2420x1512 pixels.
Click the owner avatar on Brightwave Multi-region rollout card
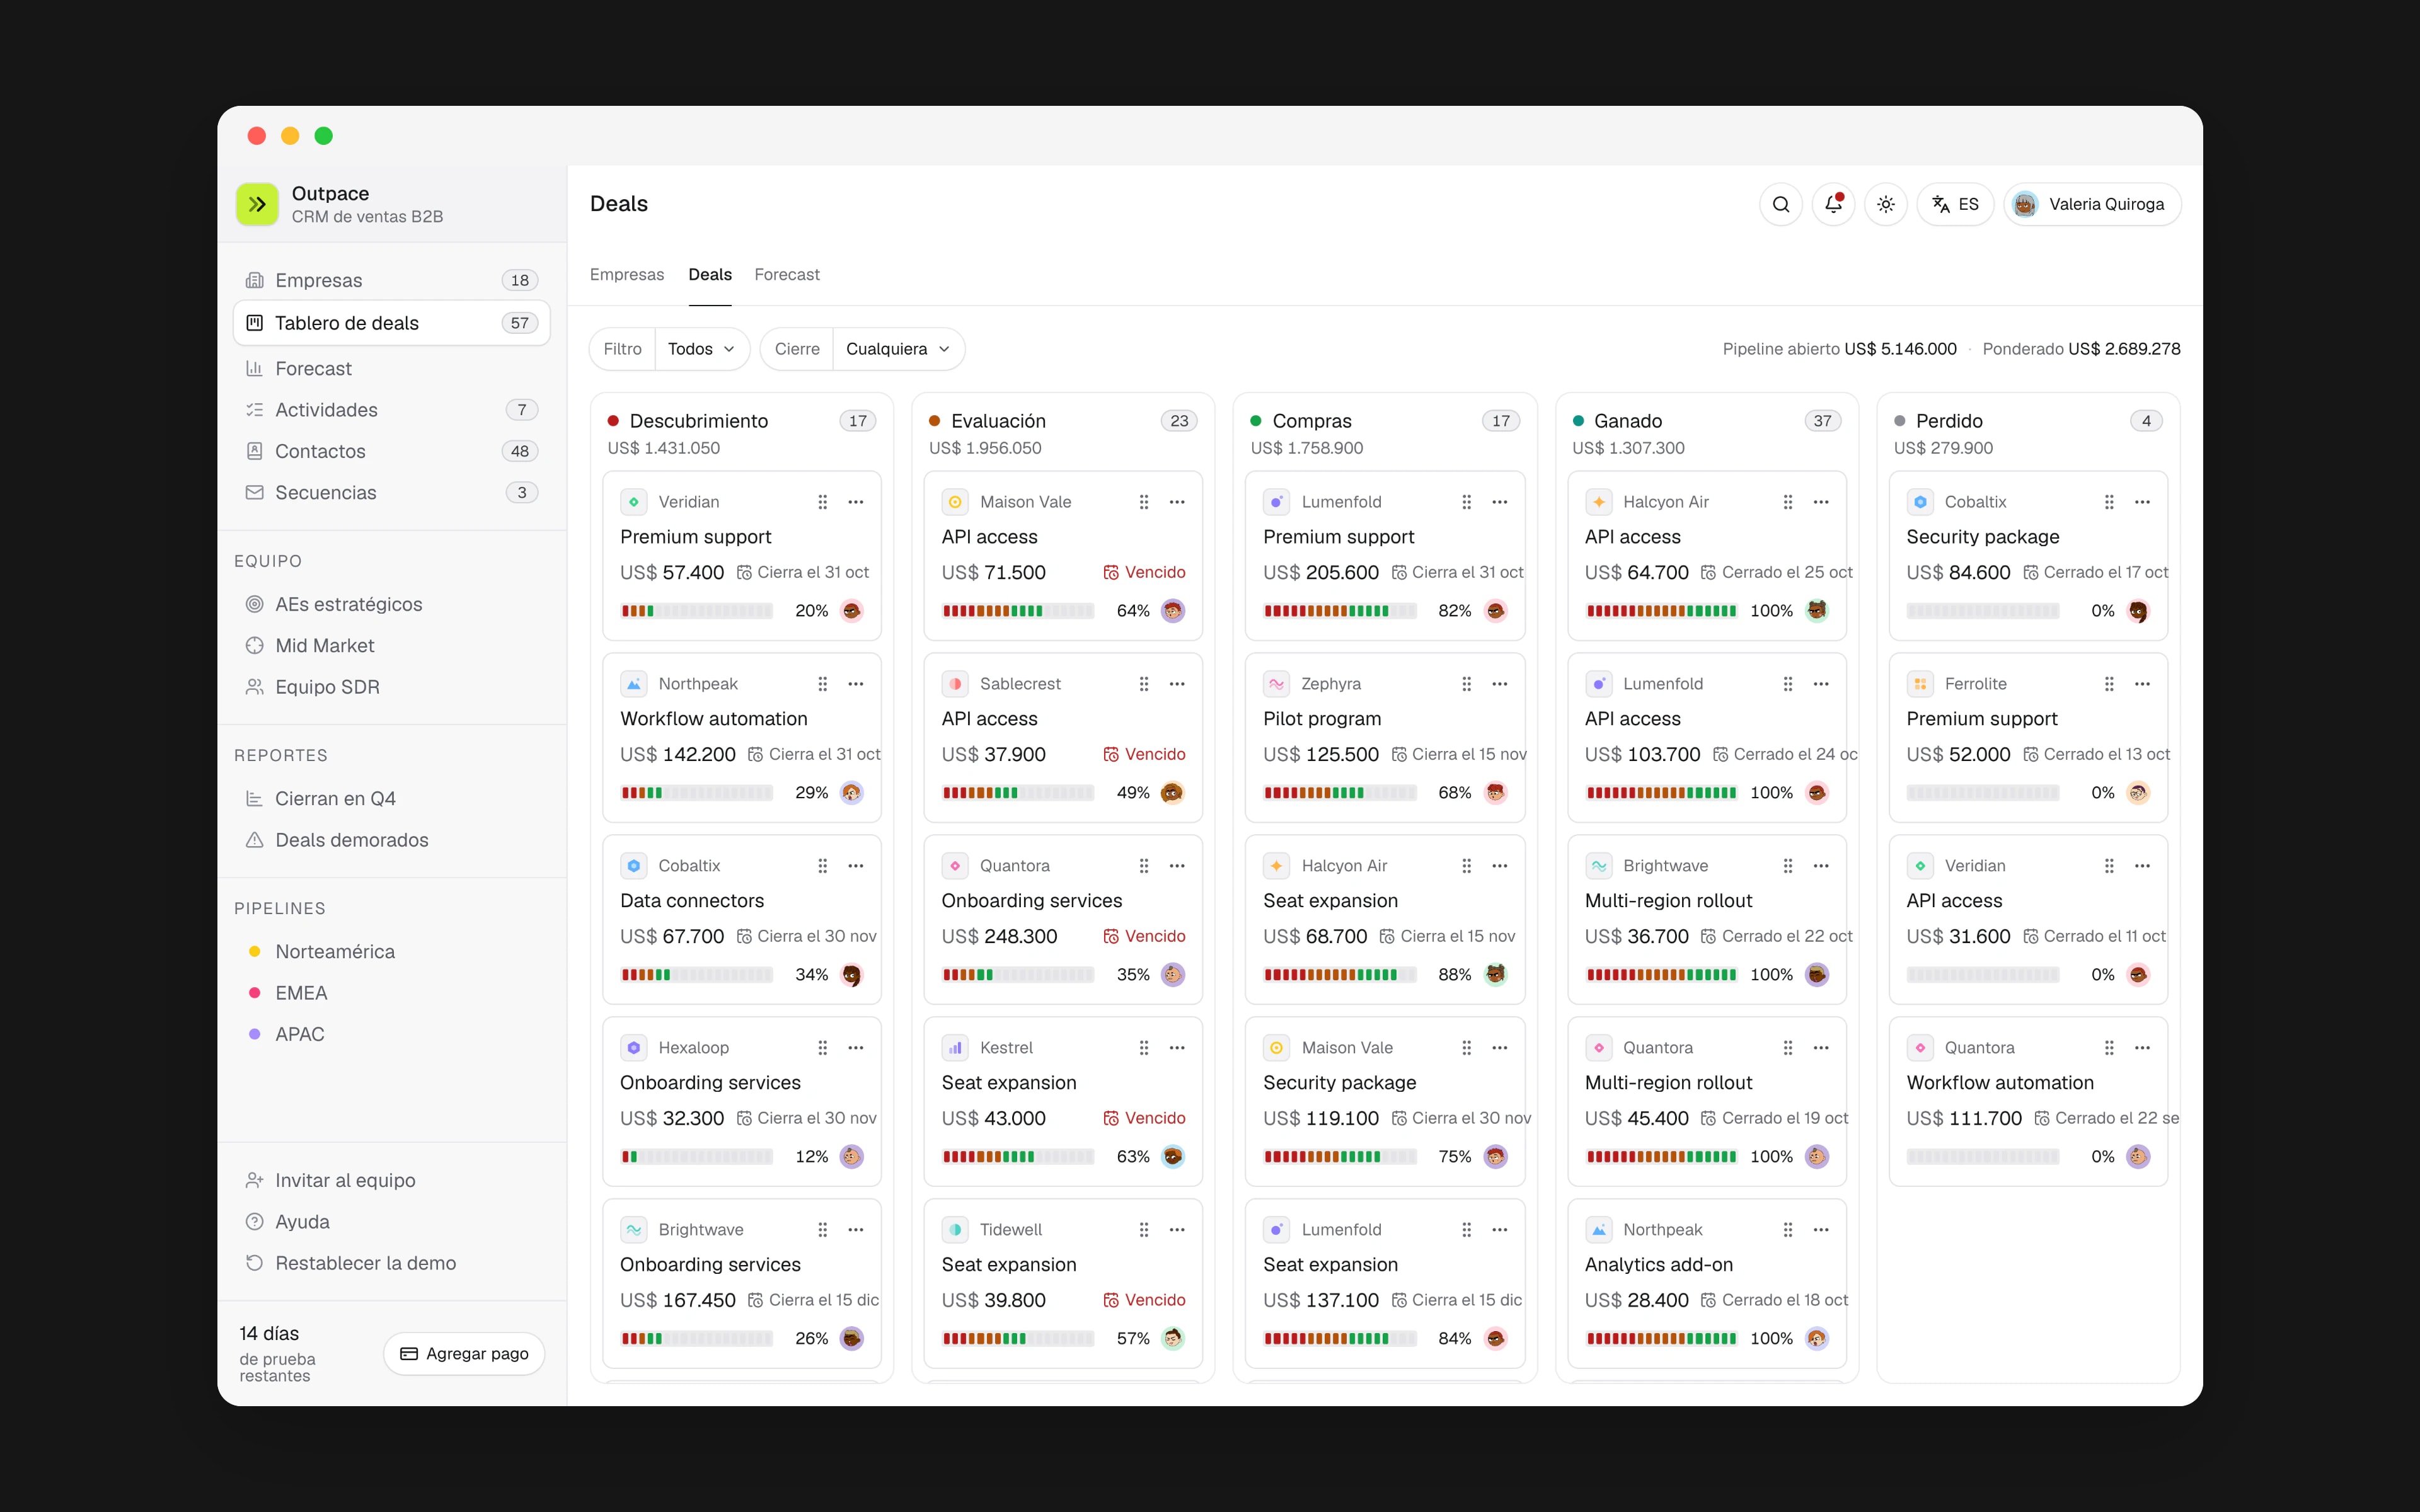coord(1817,974)
